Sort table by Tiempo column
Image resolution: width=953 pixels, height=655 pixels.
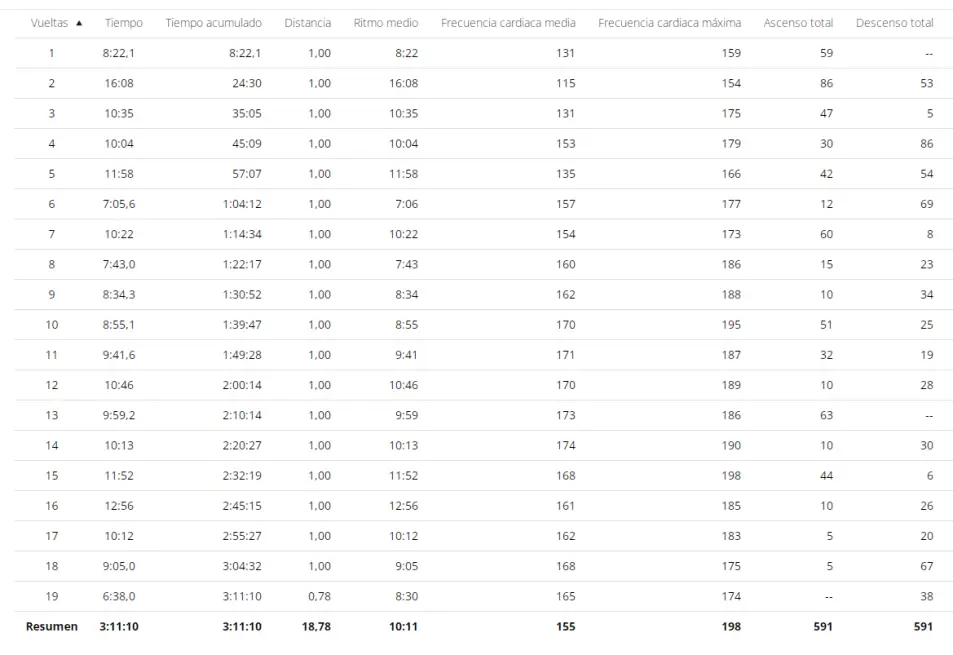[123, 23]
